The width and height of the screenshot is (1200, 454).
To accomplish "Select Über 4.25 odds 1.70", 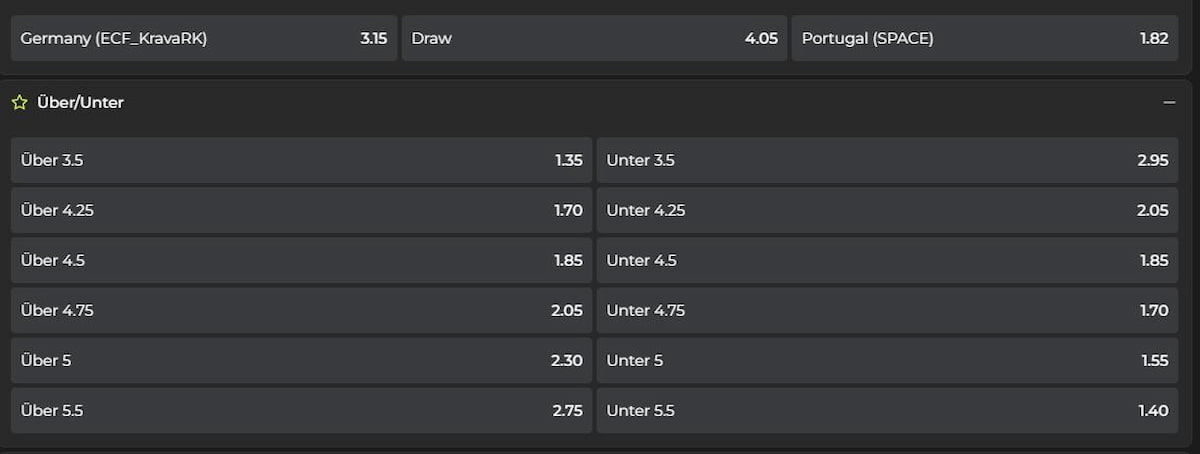I will click(301, 210).
